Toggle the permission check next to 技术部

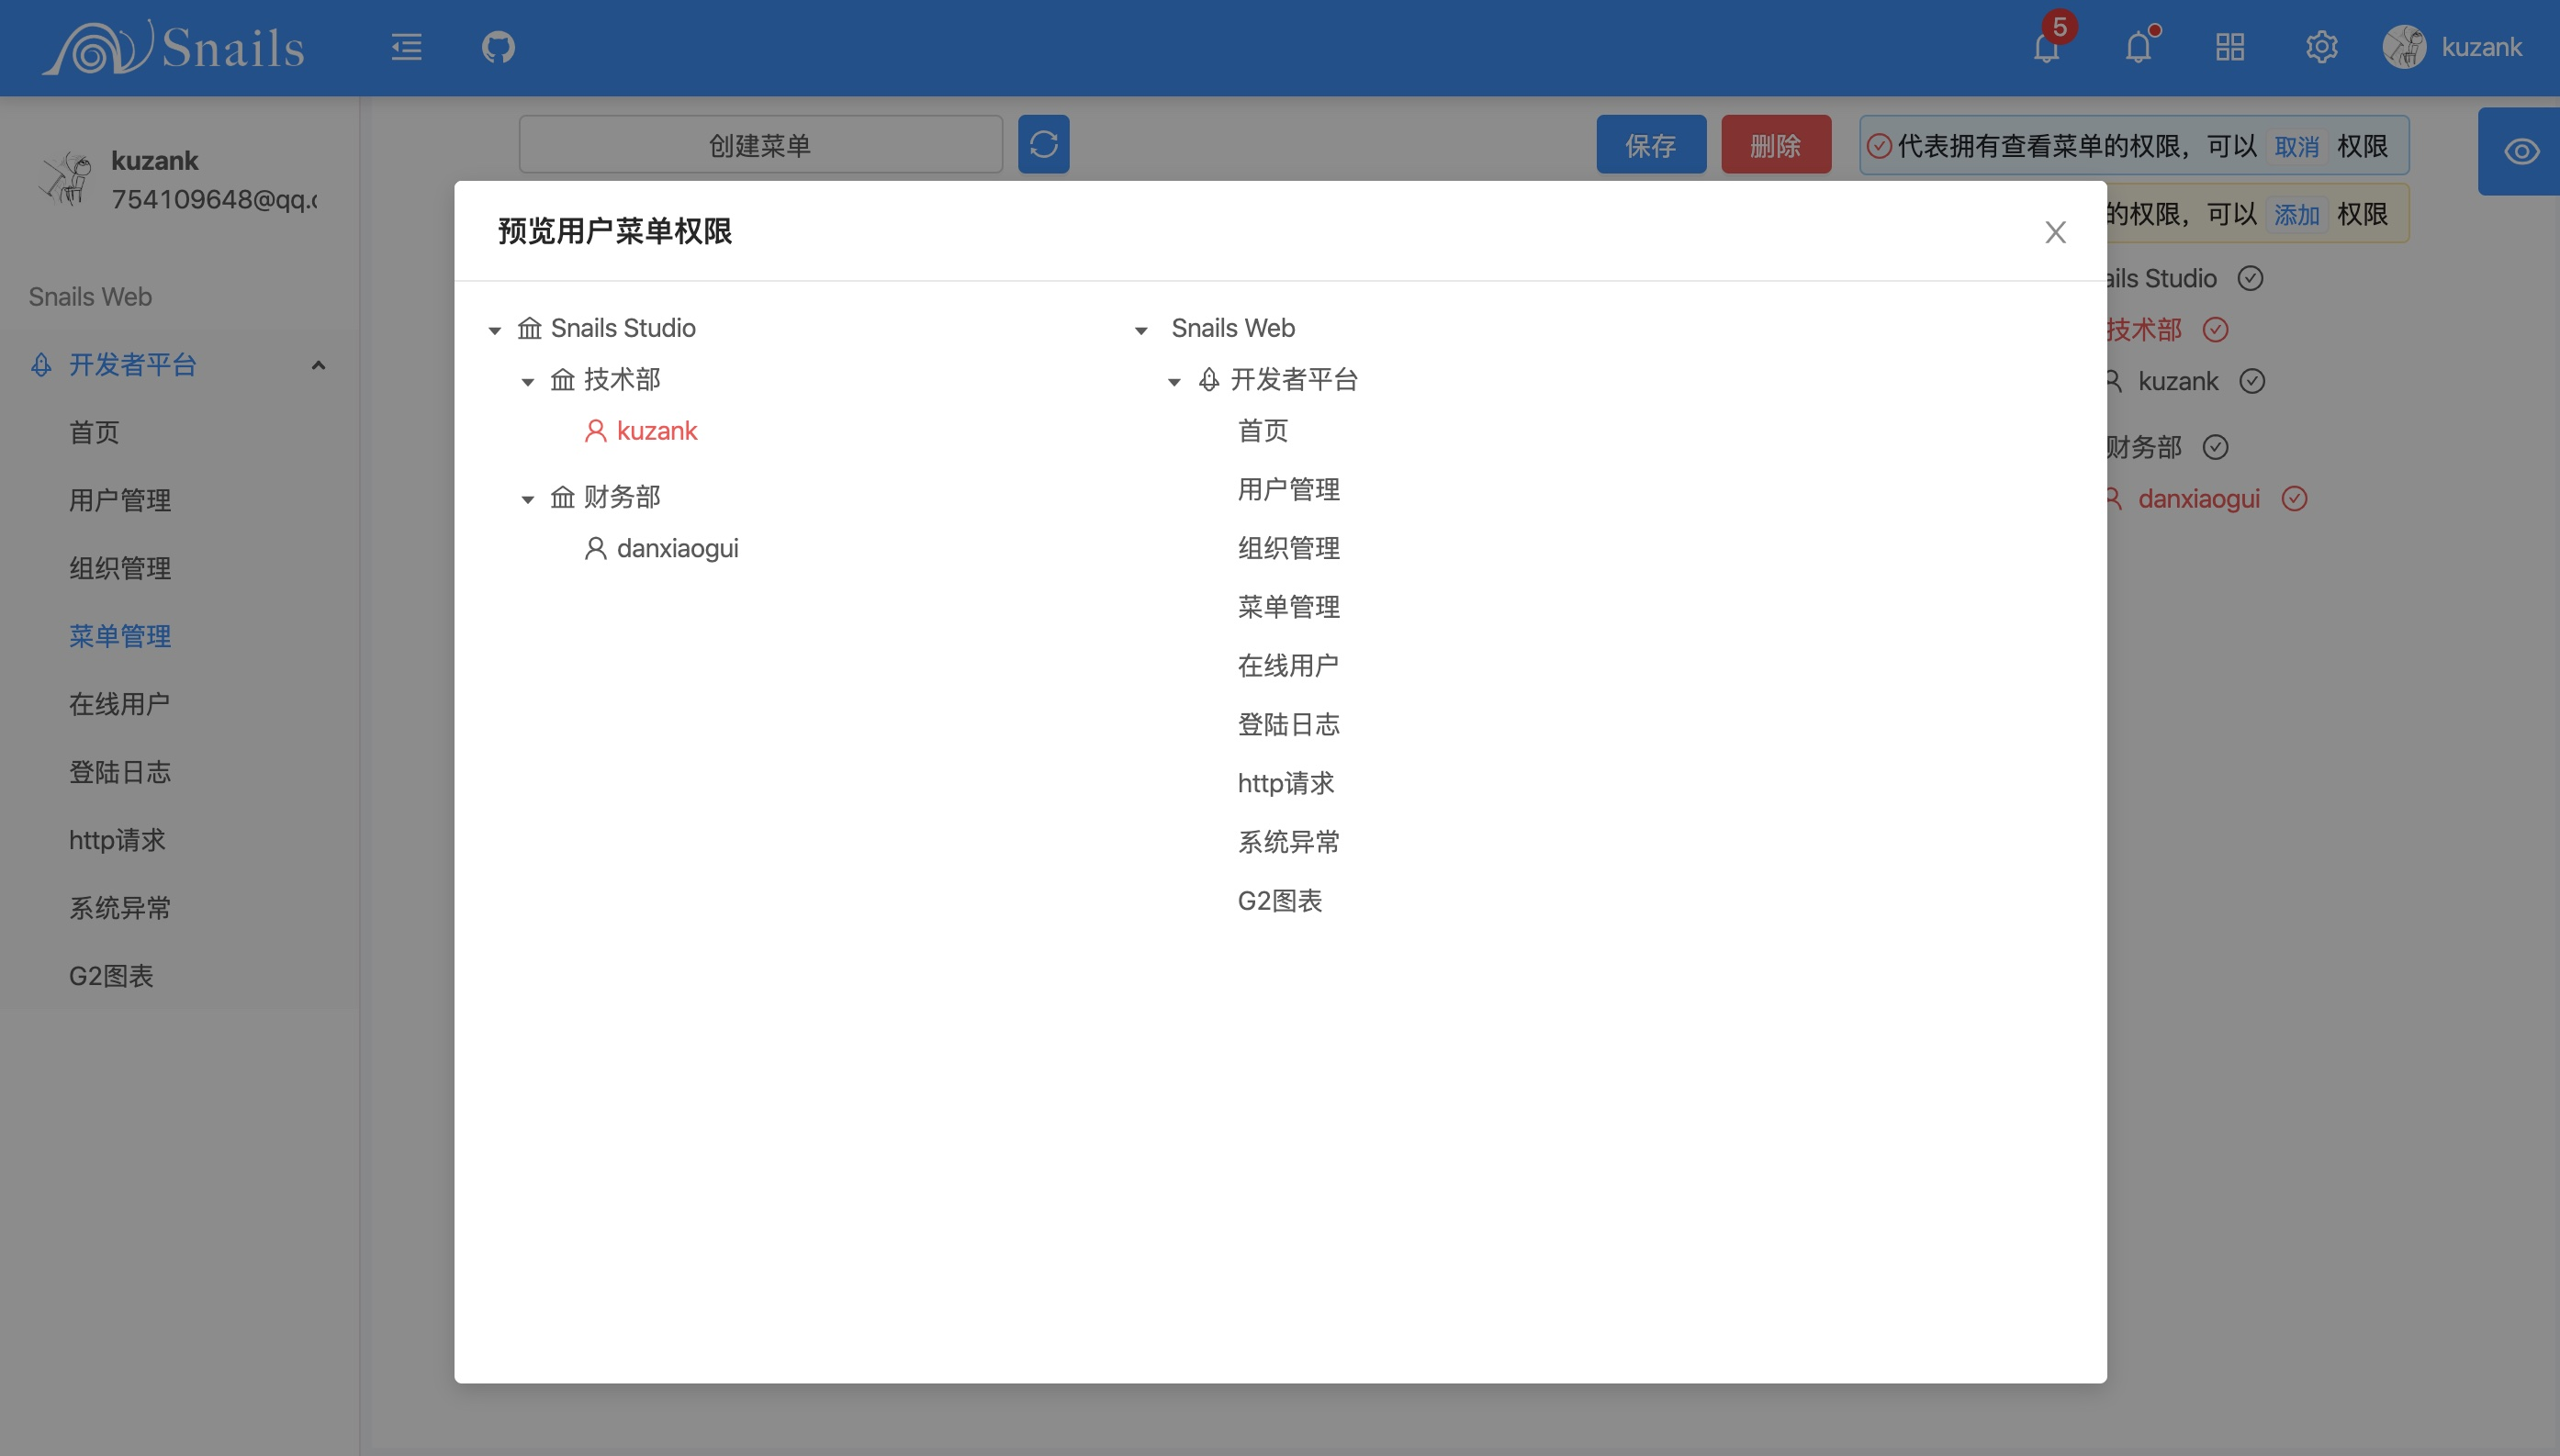tap(2215, 330)
